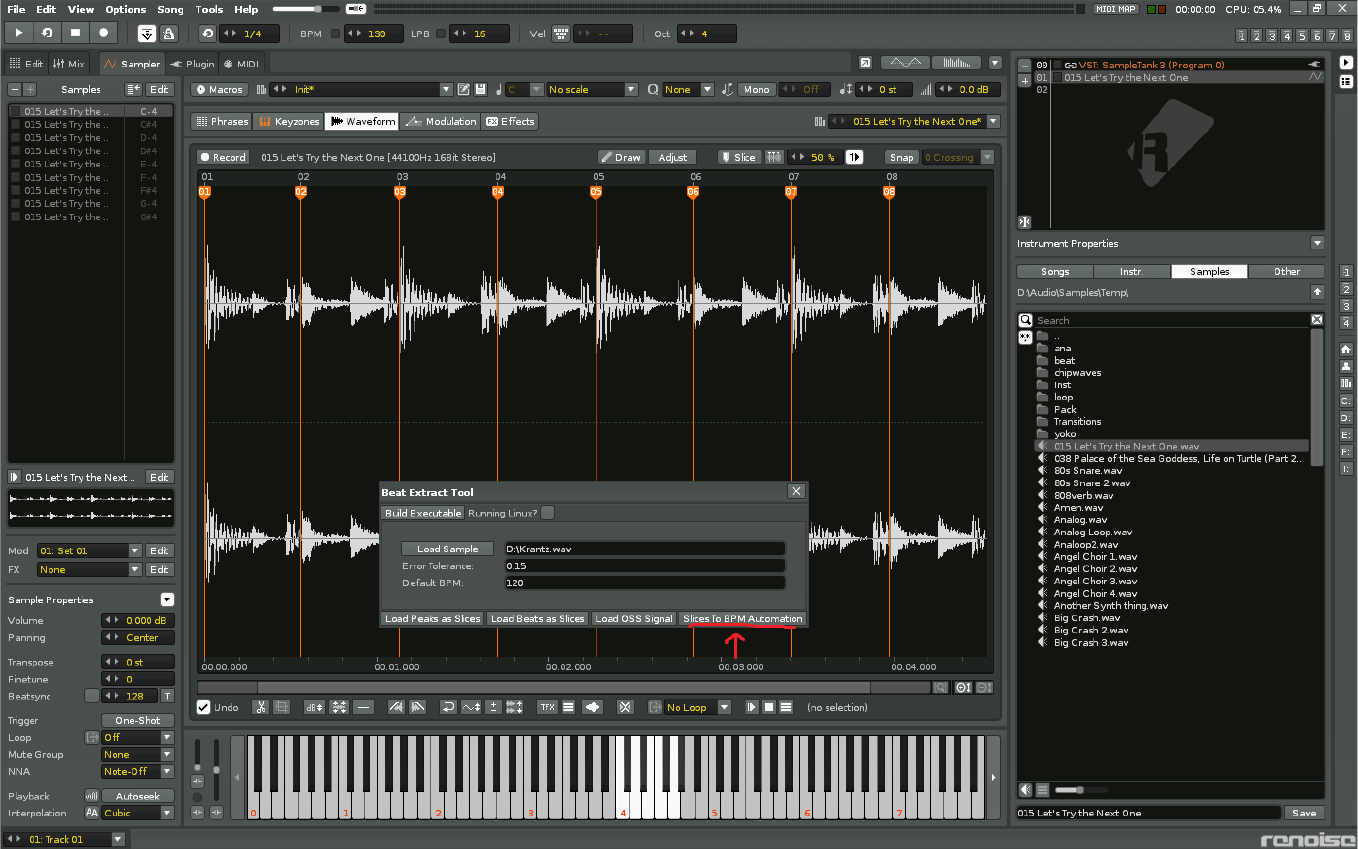Go up one directory in file browser
1358x849 pixels.
(x=1317, y=292)
